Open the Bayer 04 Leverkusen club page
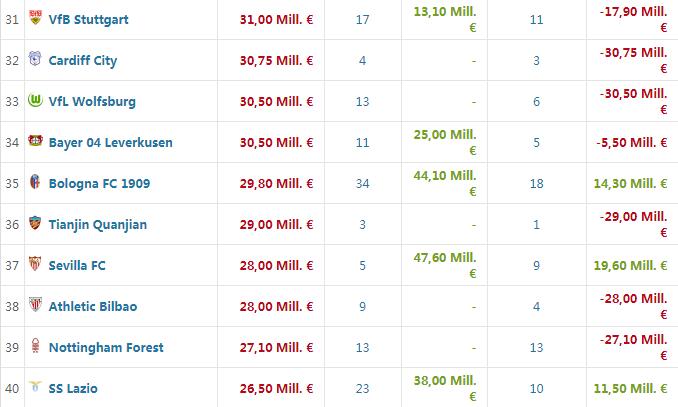This screenshot has width=678, height=407. click(111, 143)
